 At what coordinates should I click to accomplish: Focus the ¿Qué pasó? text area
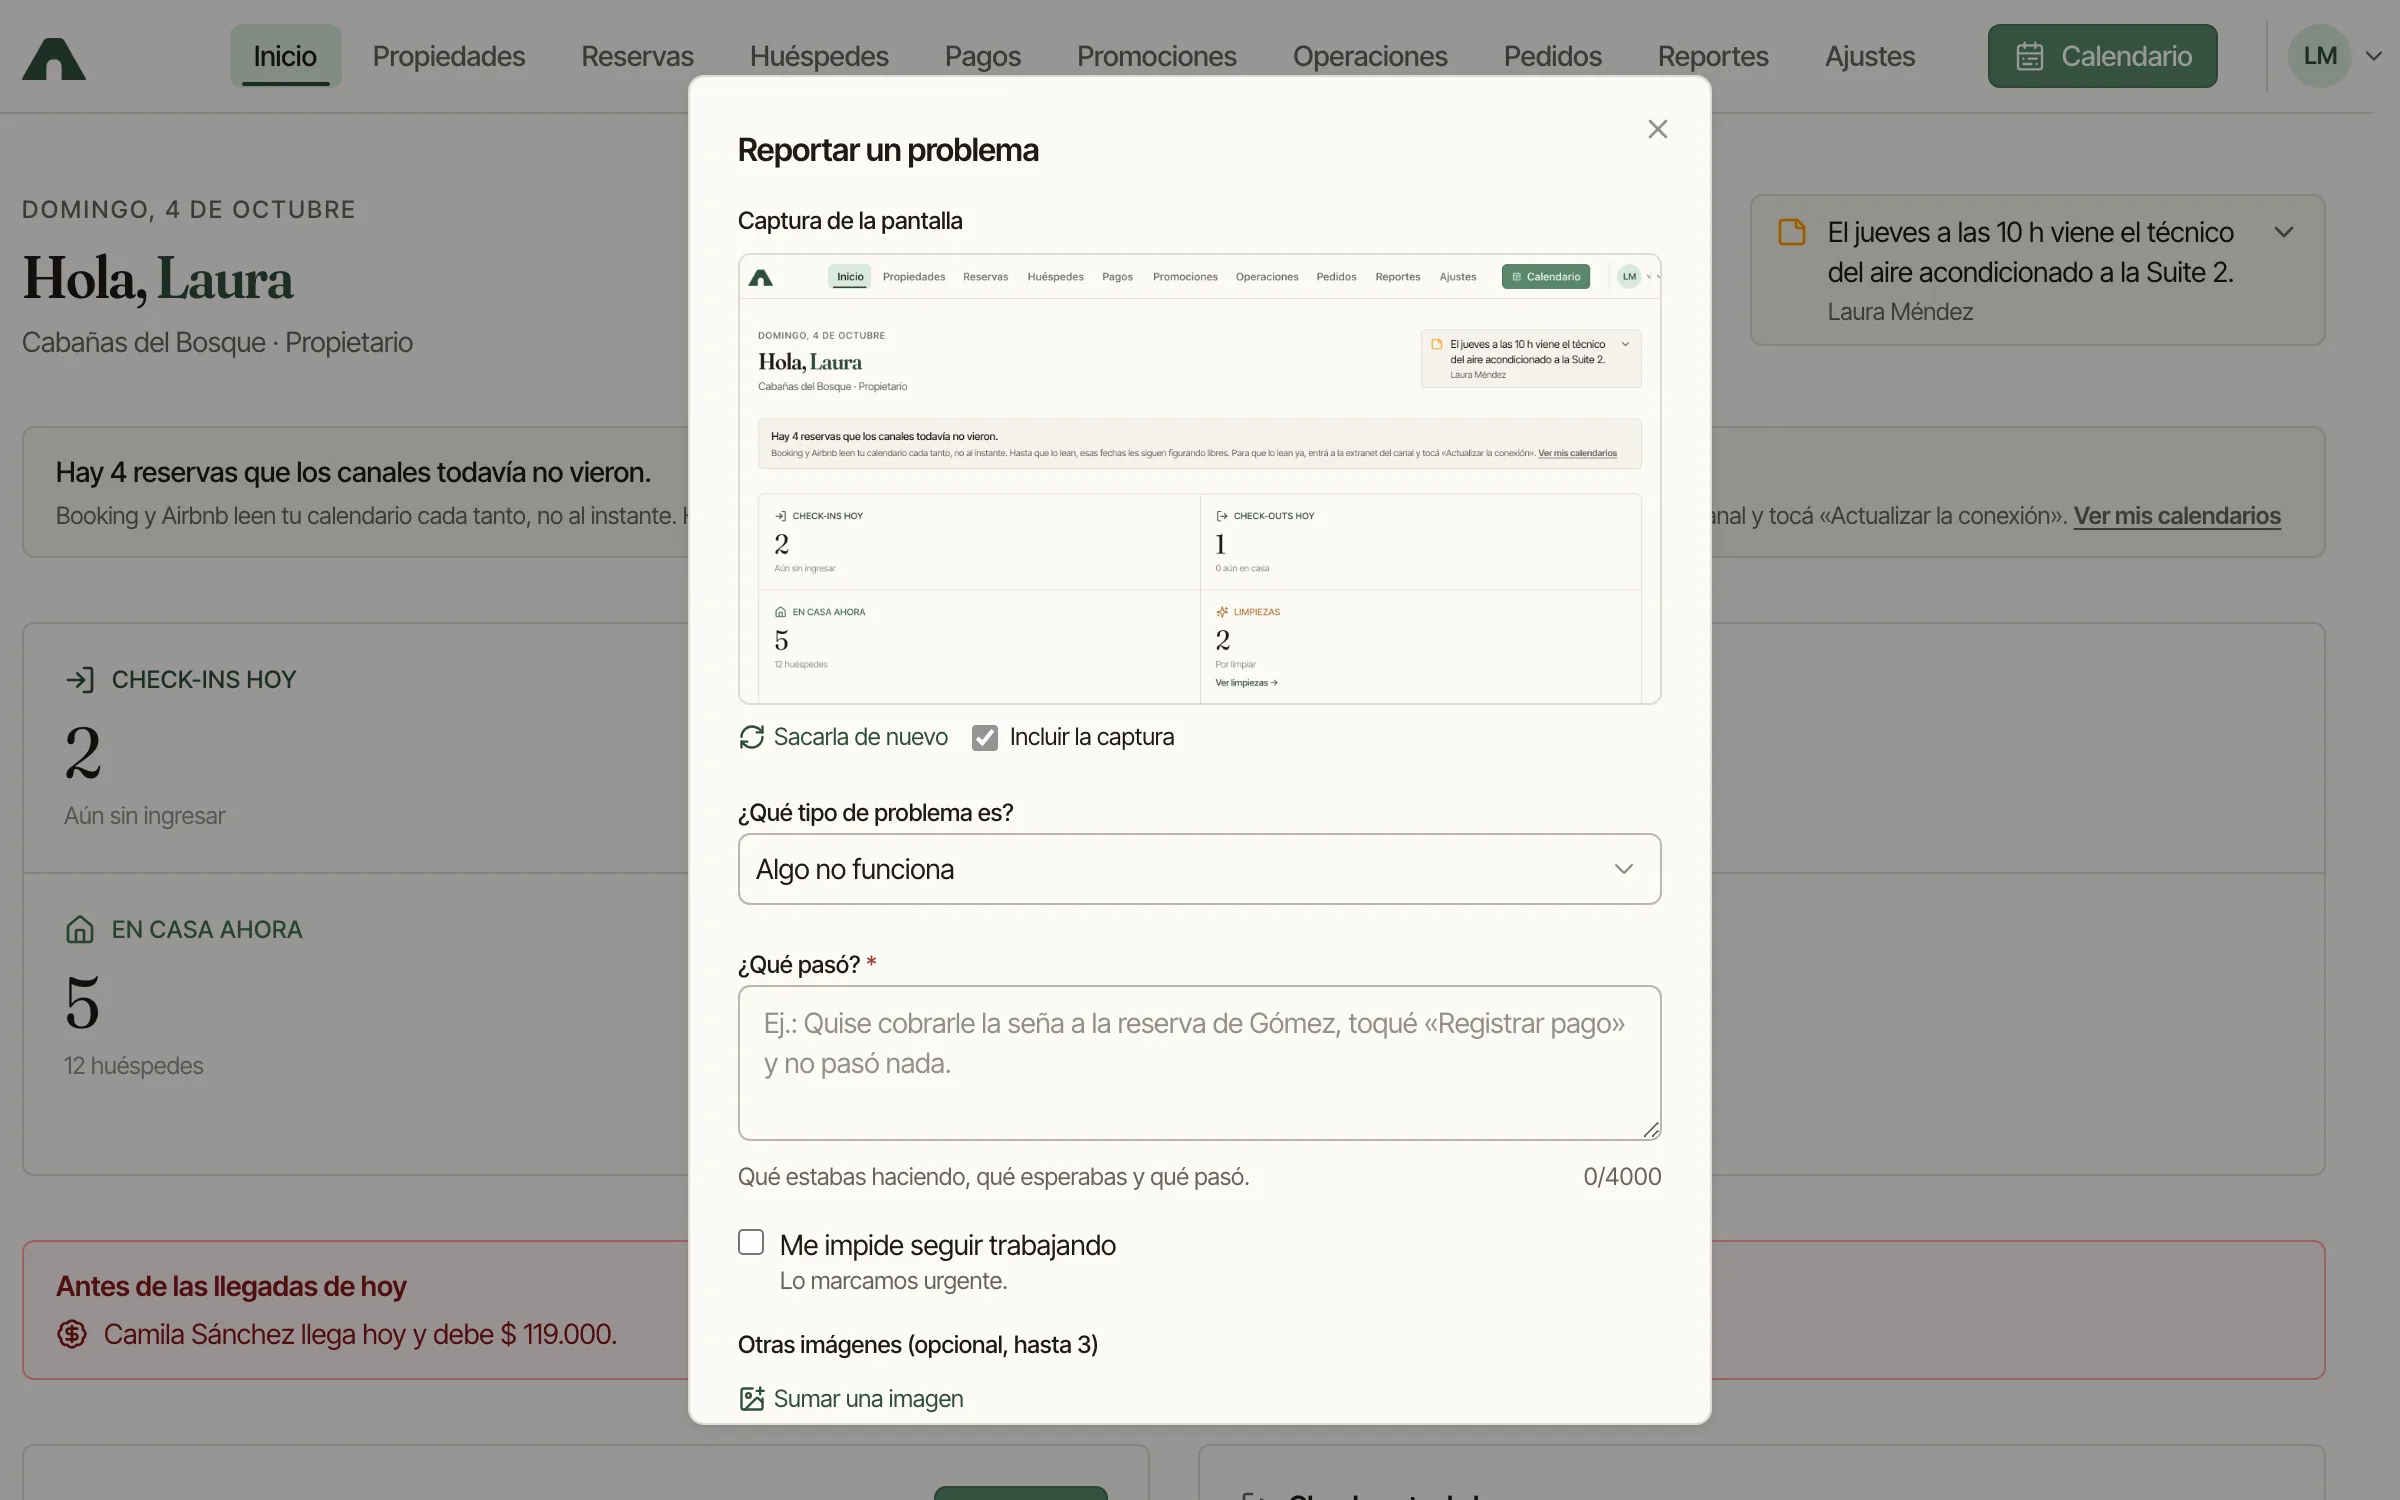[1199, 1063]
